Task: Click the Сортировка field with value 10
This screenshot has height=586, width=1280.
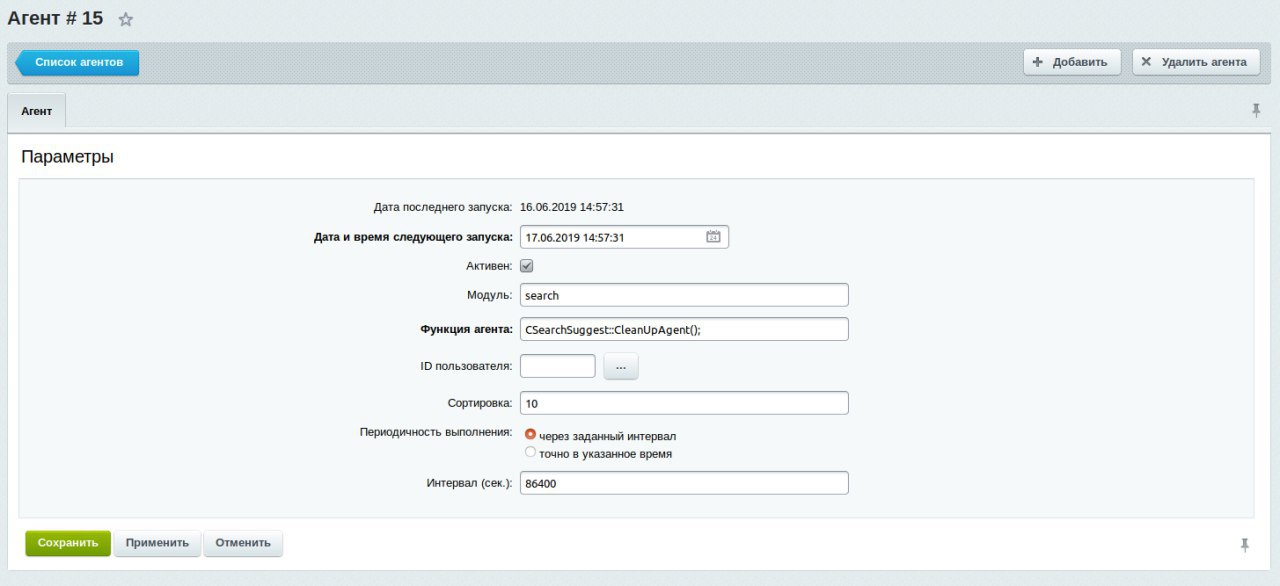Action: [684, 403]
